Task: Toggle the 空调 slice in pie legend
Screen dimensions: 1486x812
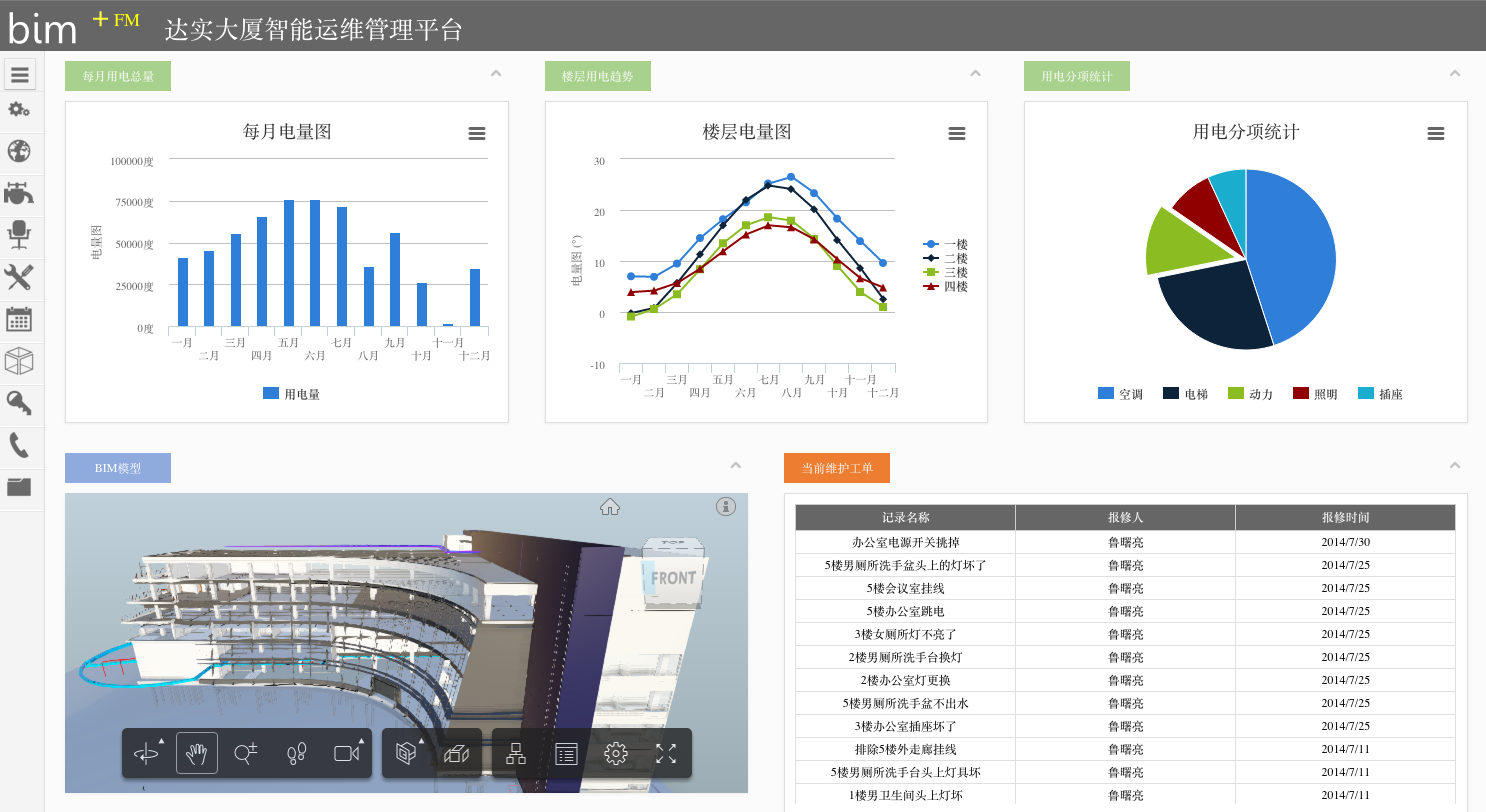Action: 1121,394
